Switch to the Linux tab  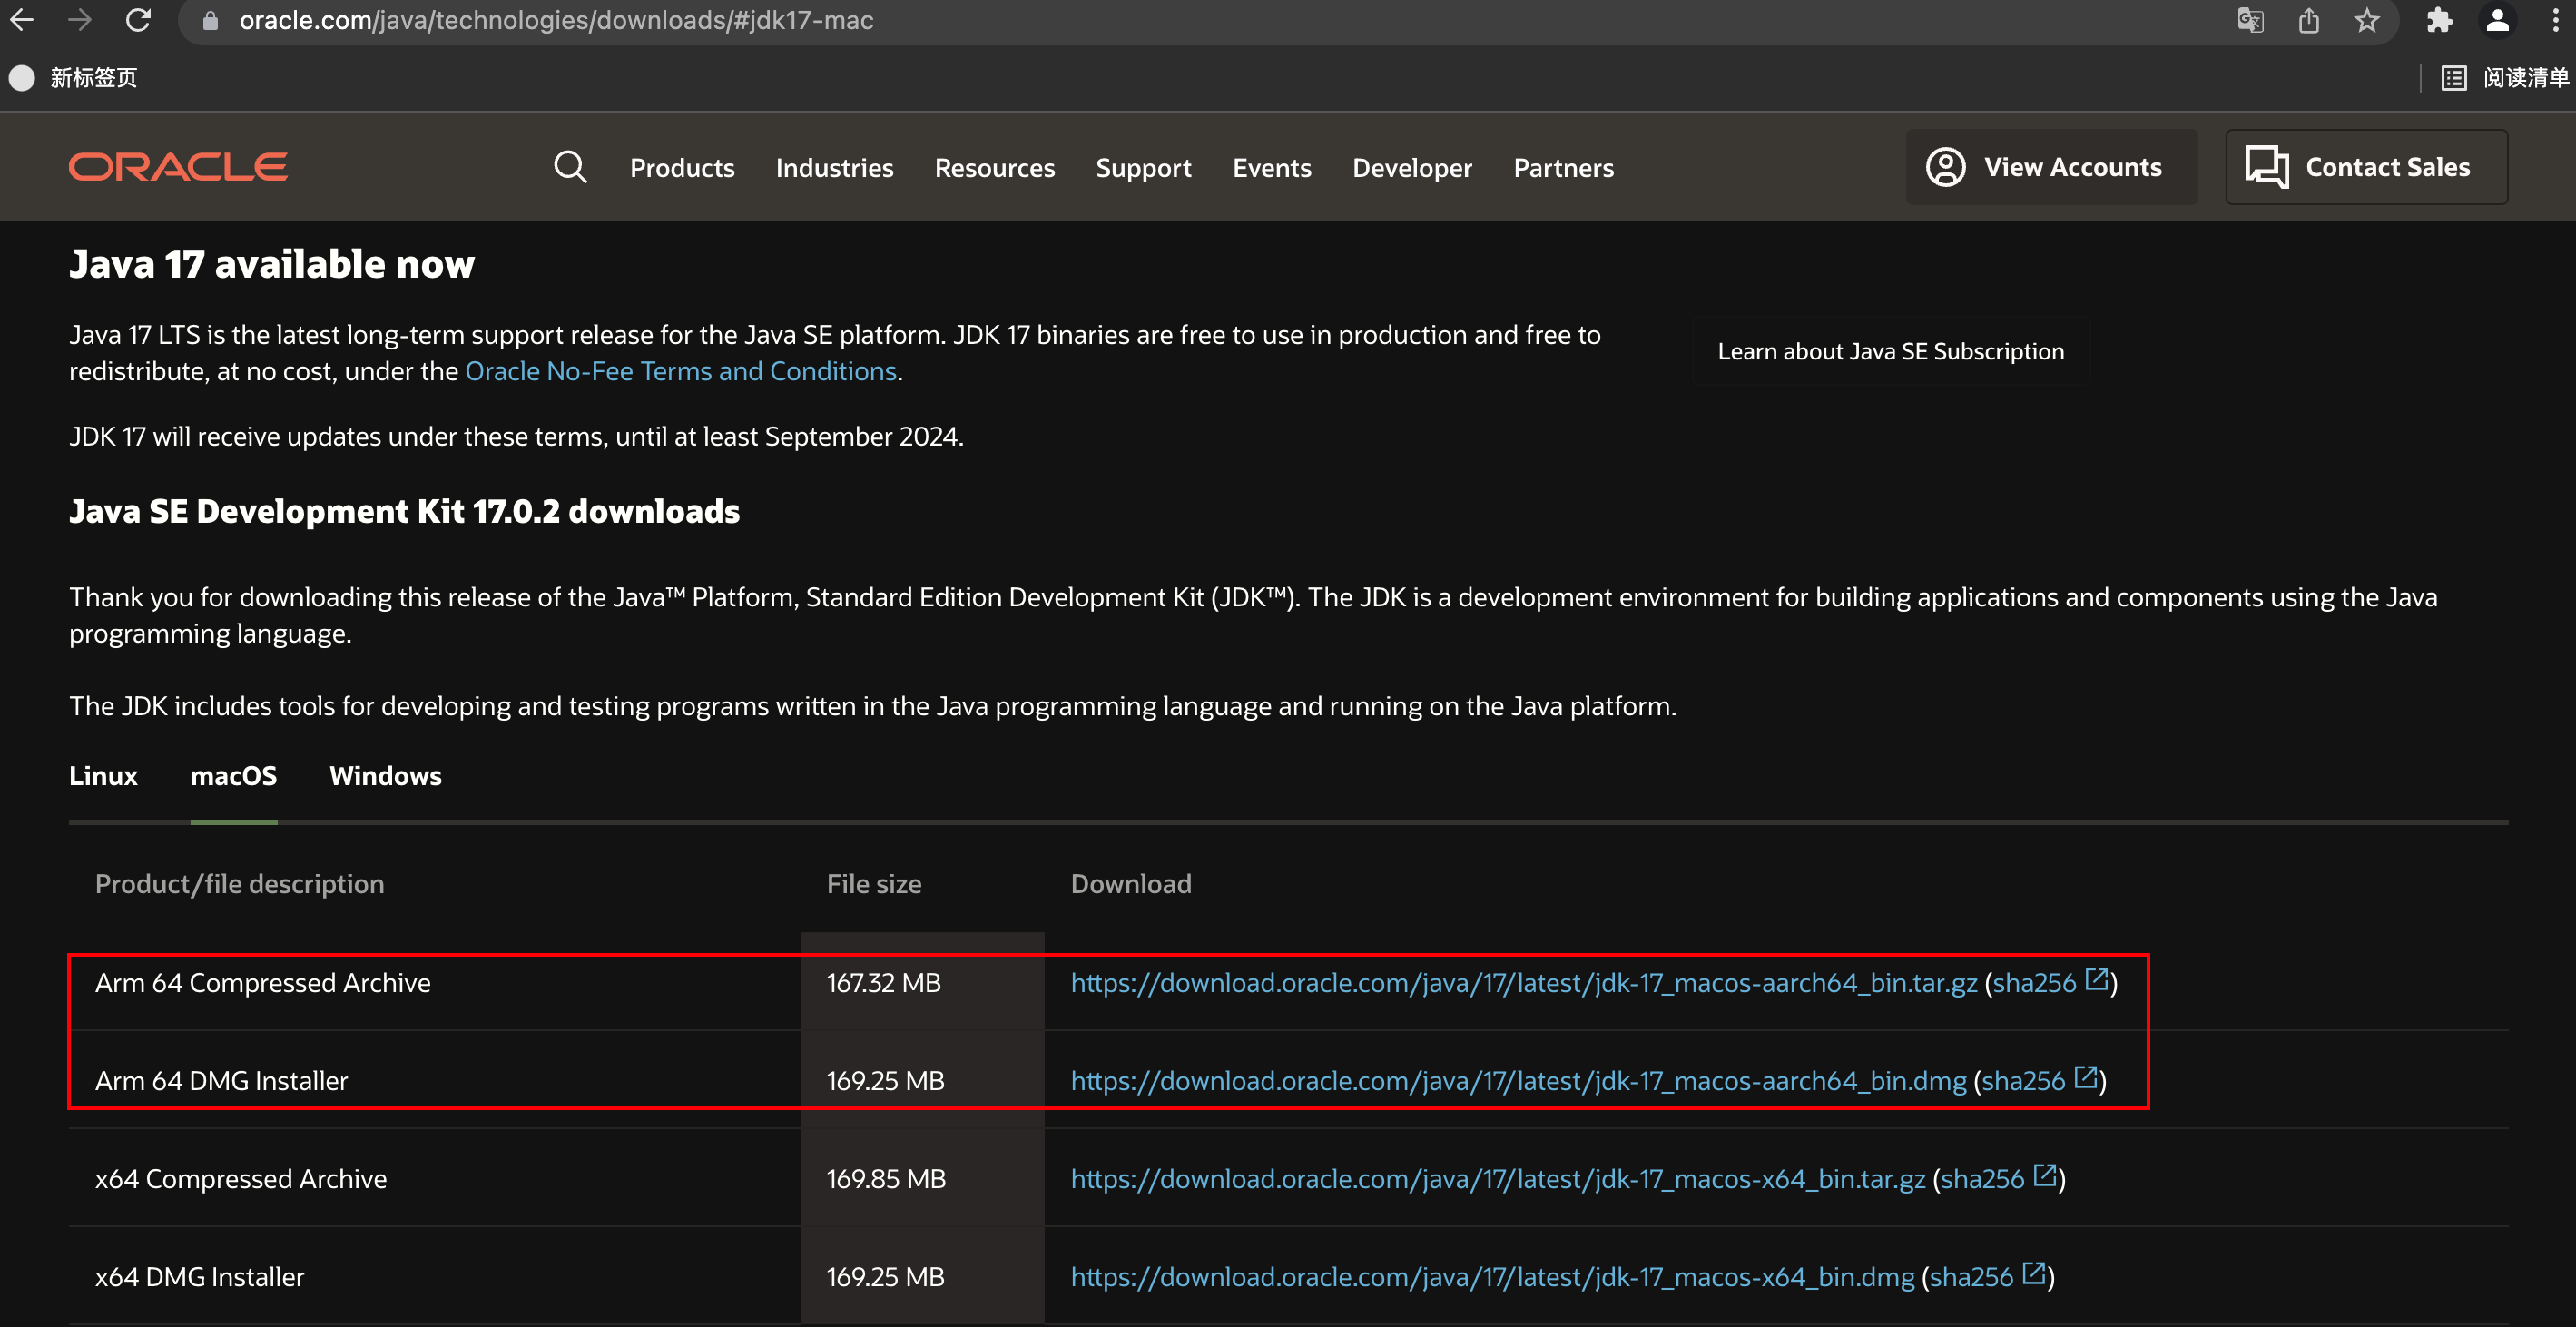pyautogui.click(x=103, y=776)
